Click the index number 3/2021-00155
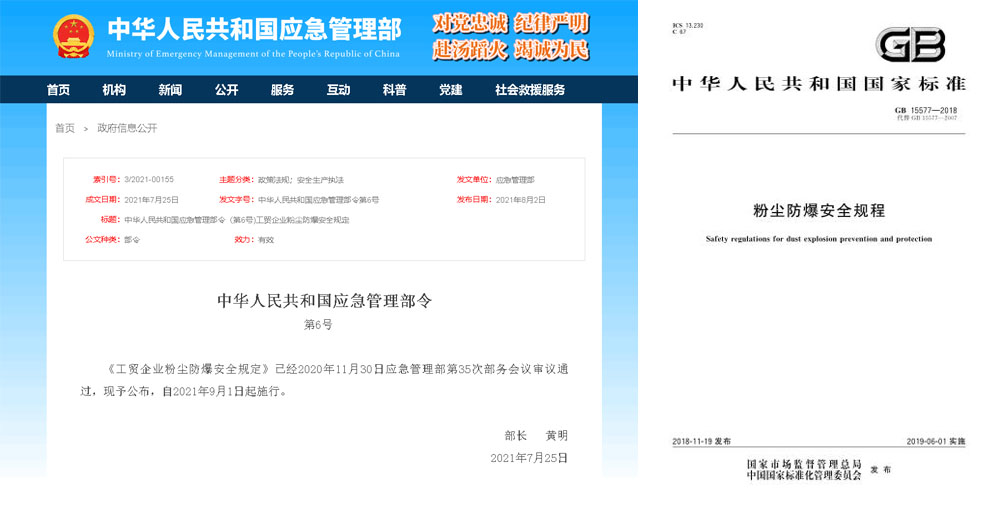This screenshot has height=509, width=1000. coord(149,180)
